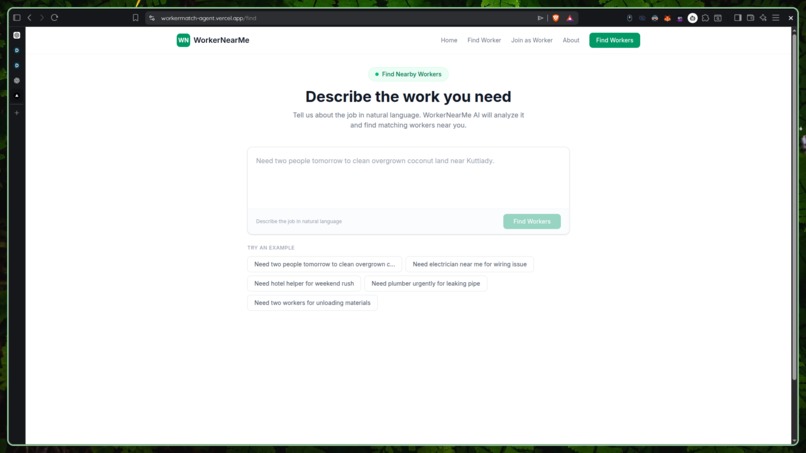Open the Leo AI sparkle icon
This screenshot has width=806, height=453.
tap(763, 17)
